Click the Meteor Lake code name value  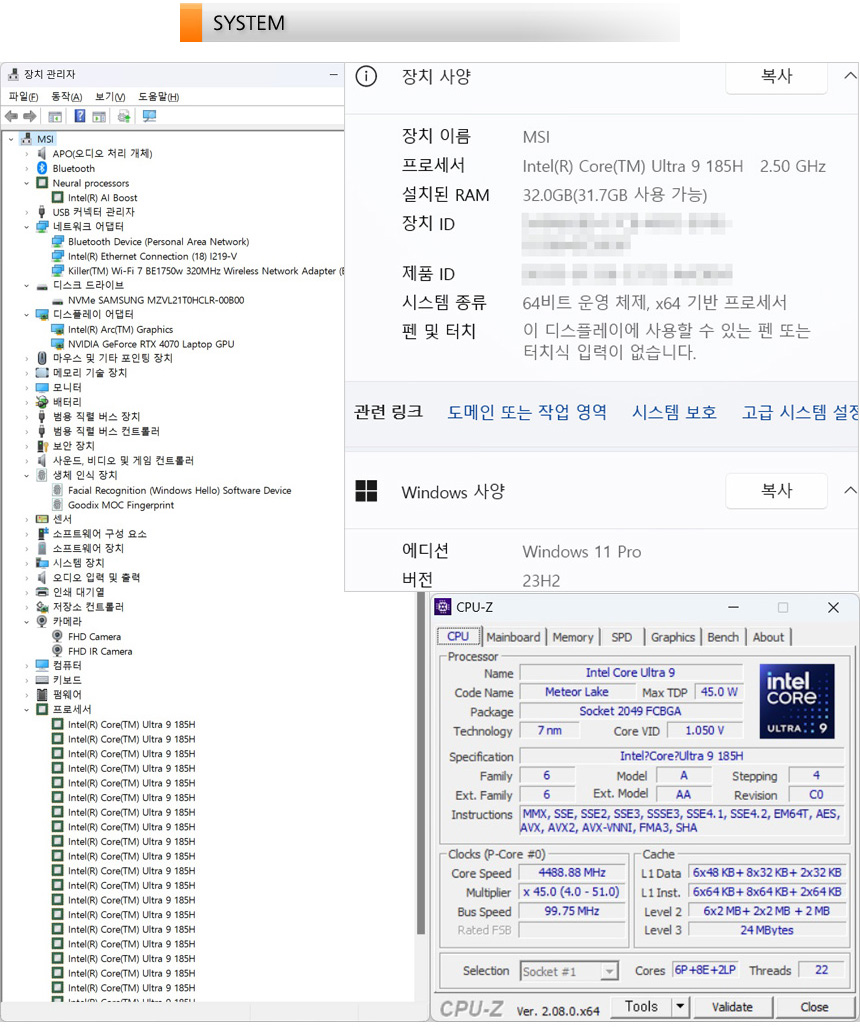point(576,692)
